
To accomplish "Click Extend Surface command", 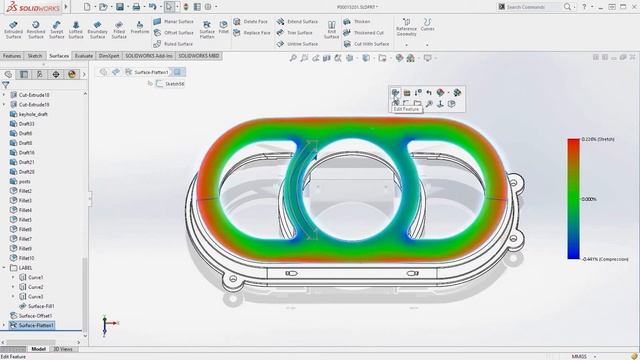I will 297,22.
